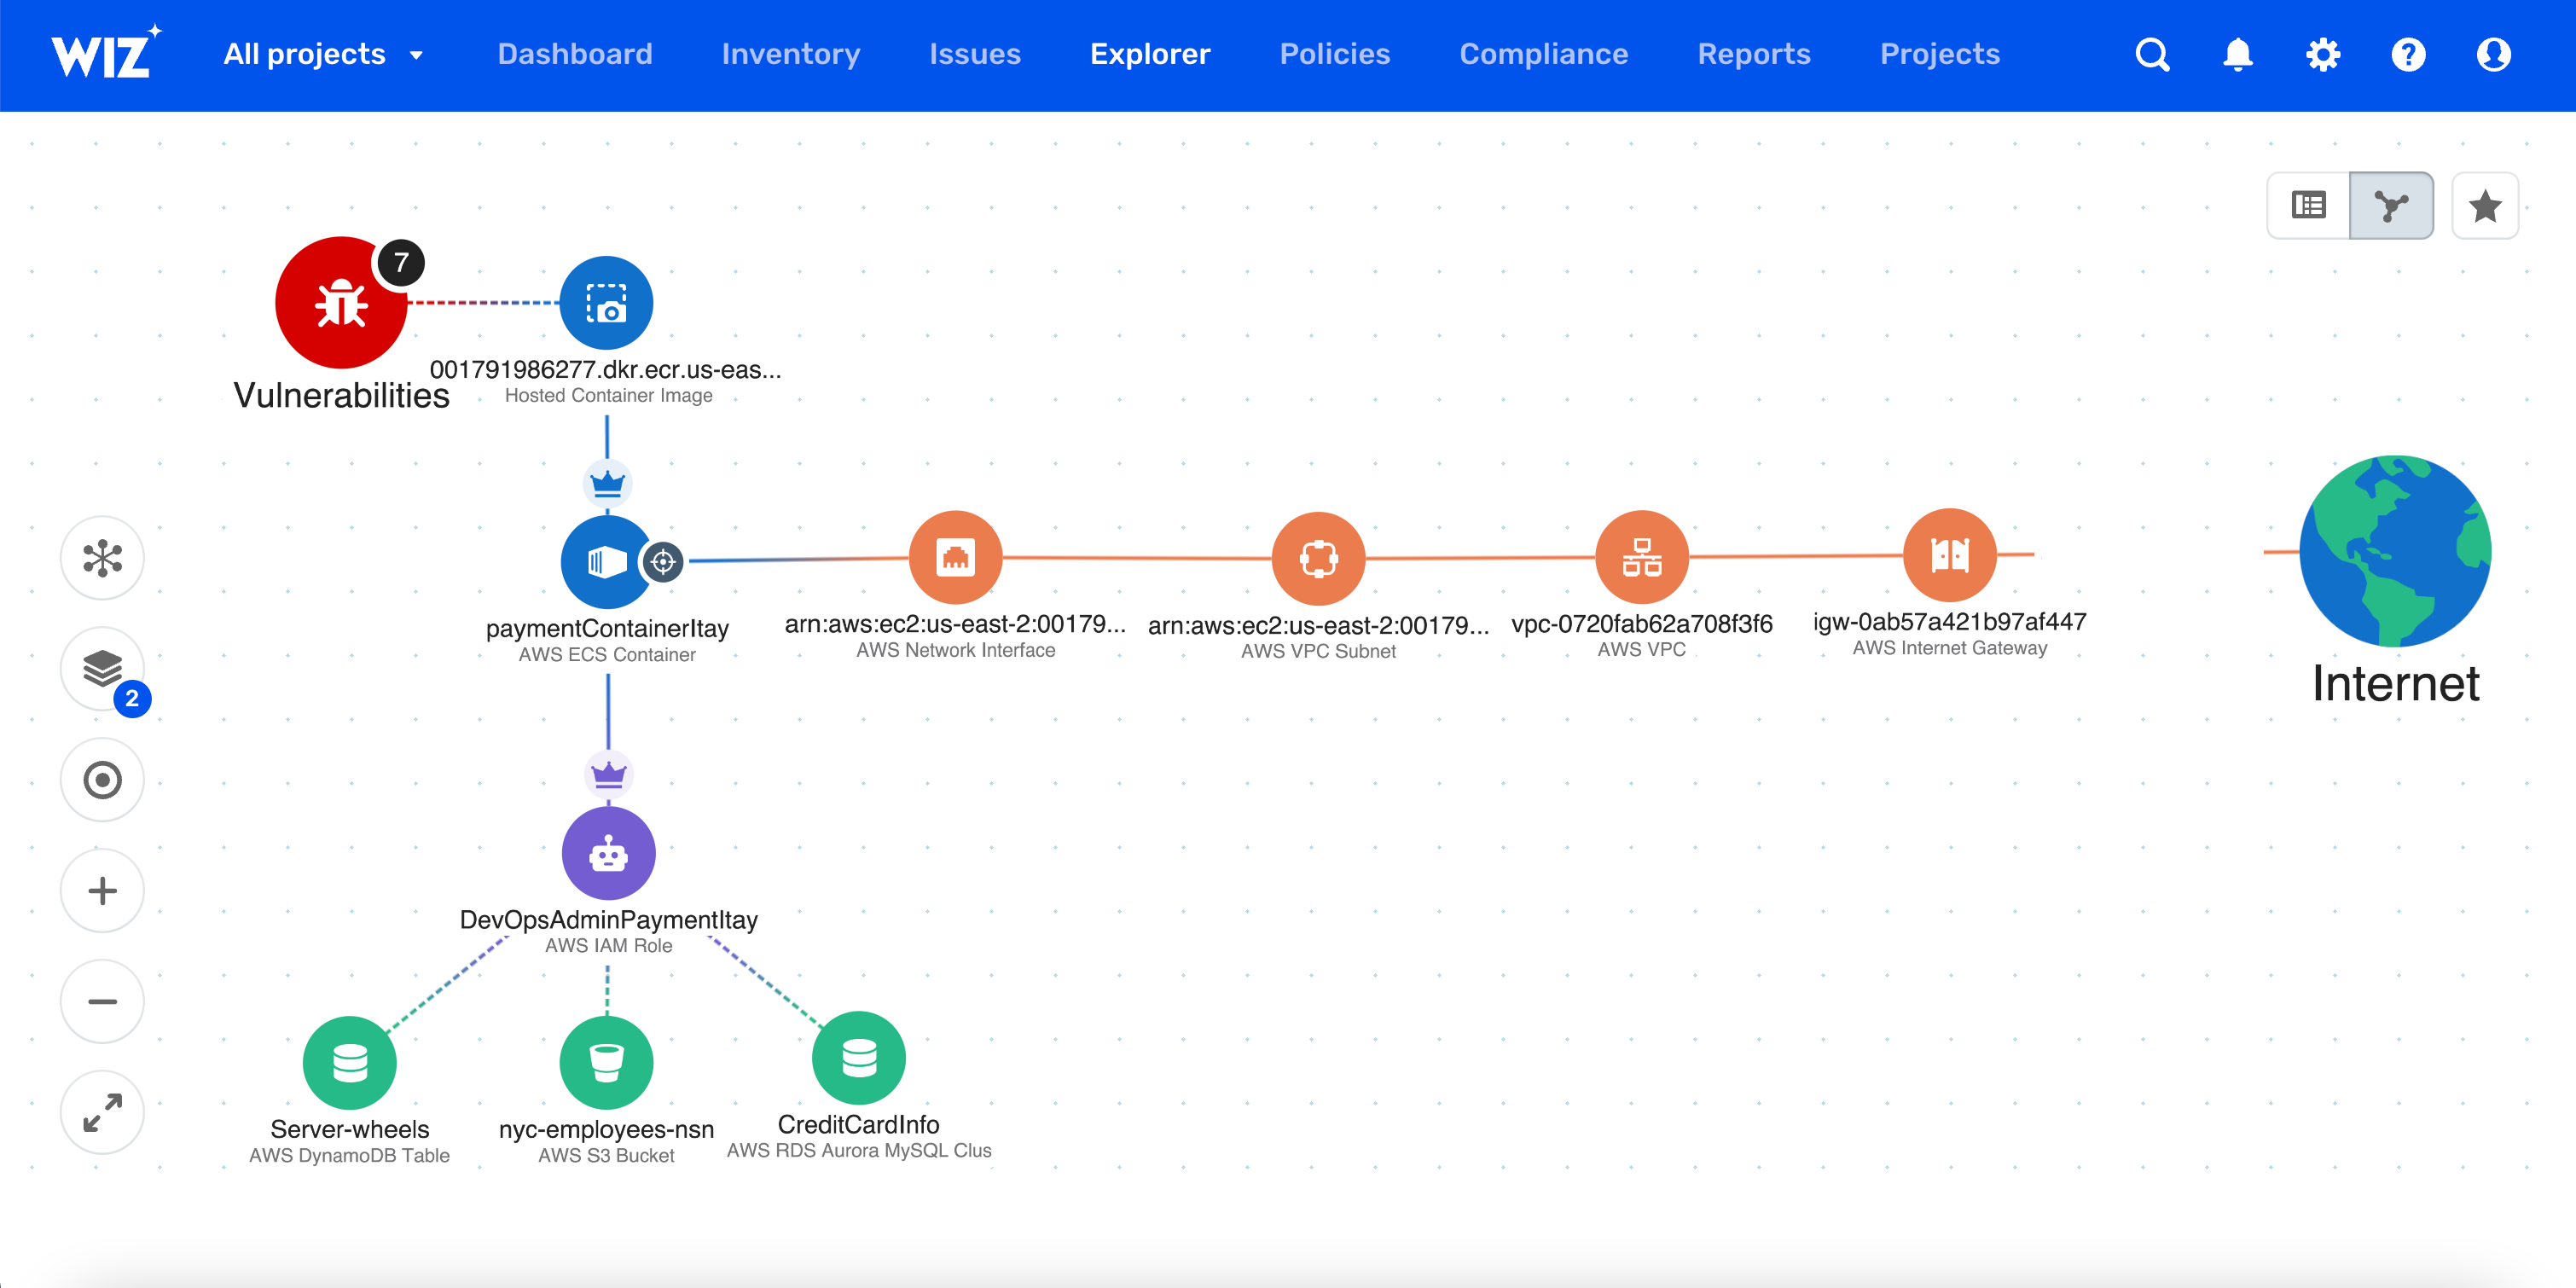
Task: Select the DevOpsAdminPaymentItay IAM role node
Action: [x=608, y=853]
